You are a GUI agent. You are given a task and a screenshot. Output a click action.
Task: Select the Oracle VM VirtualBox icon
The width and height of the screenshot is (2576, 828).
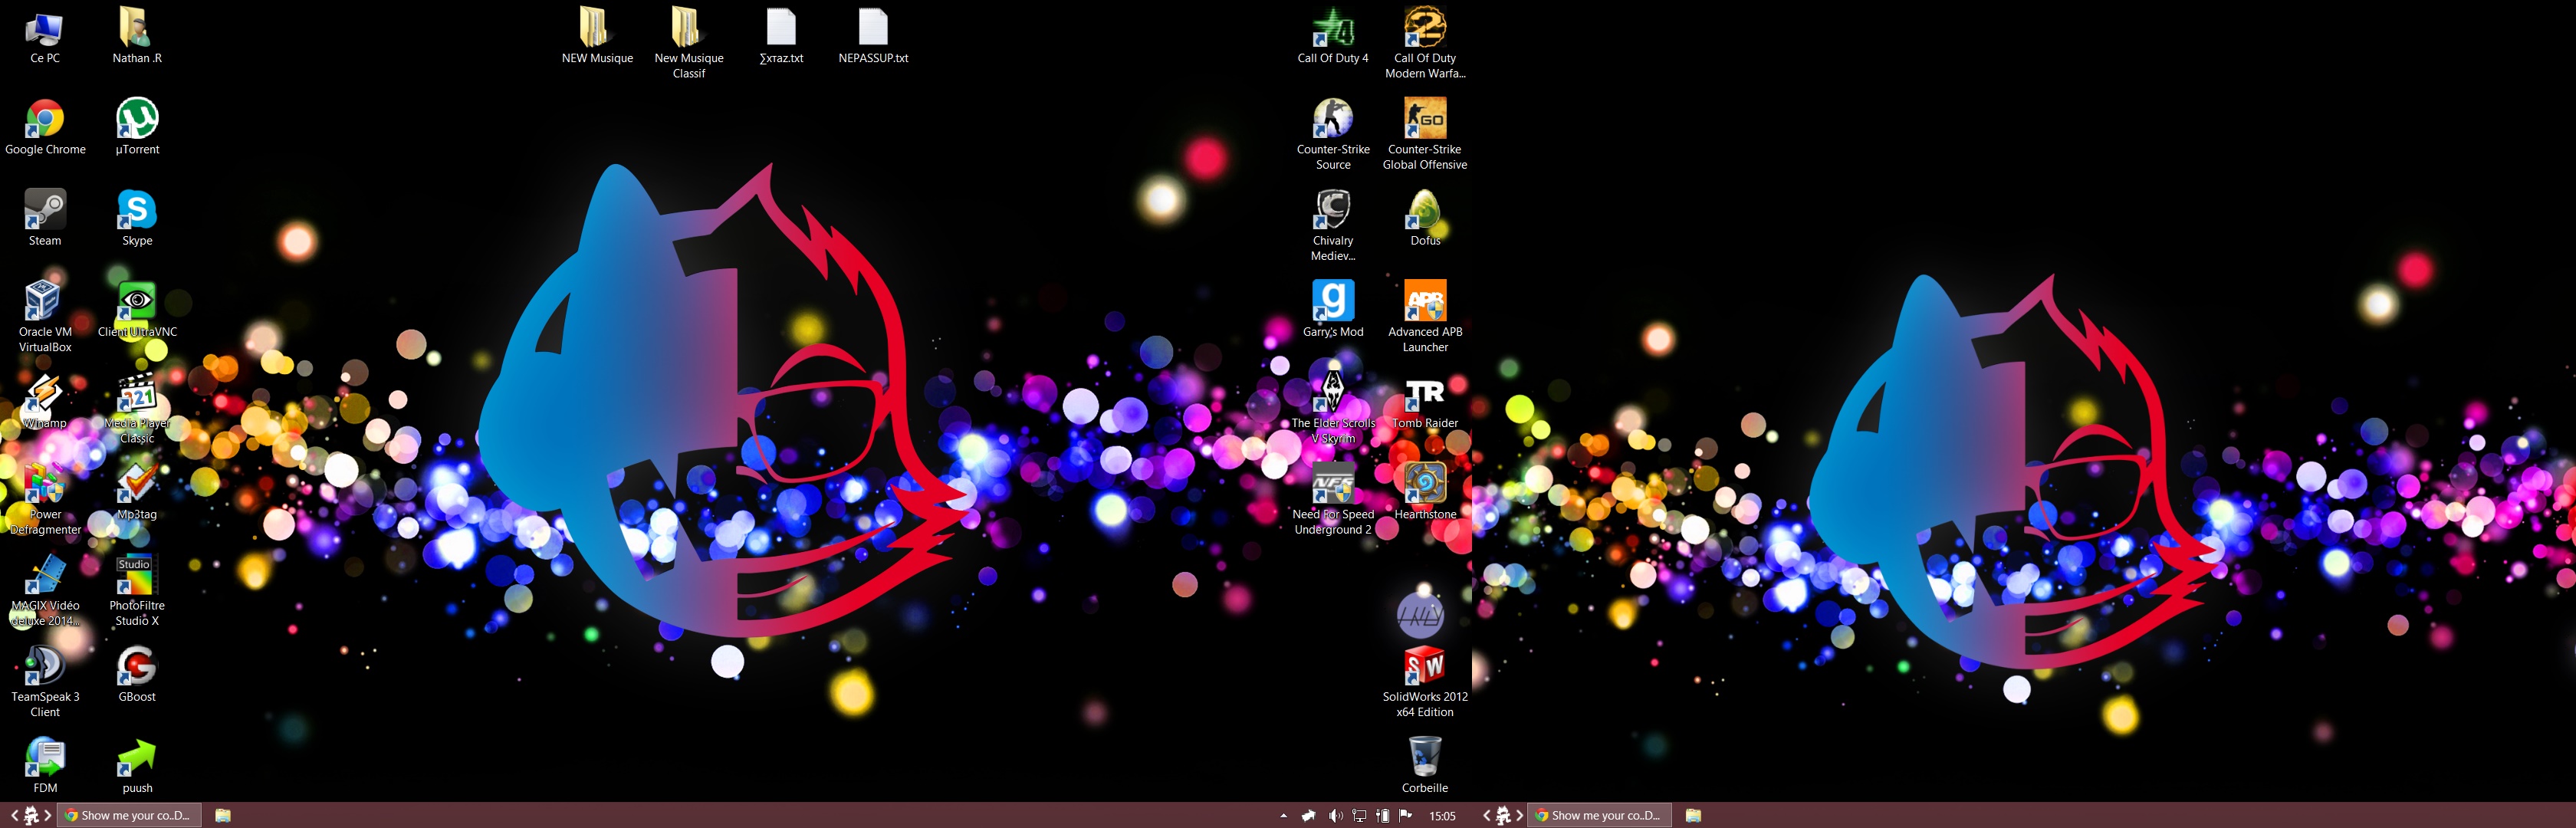pos(45,316)
